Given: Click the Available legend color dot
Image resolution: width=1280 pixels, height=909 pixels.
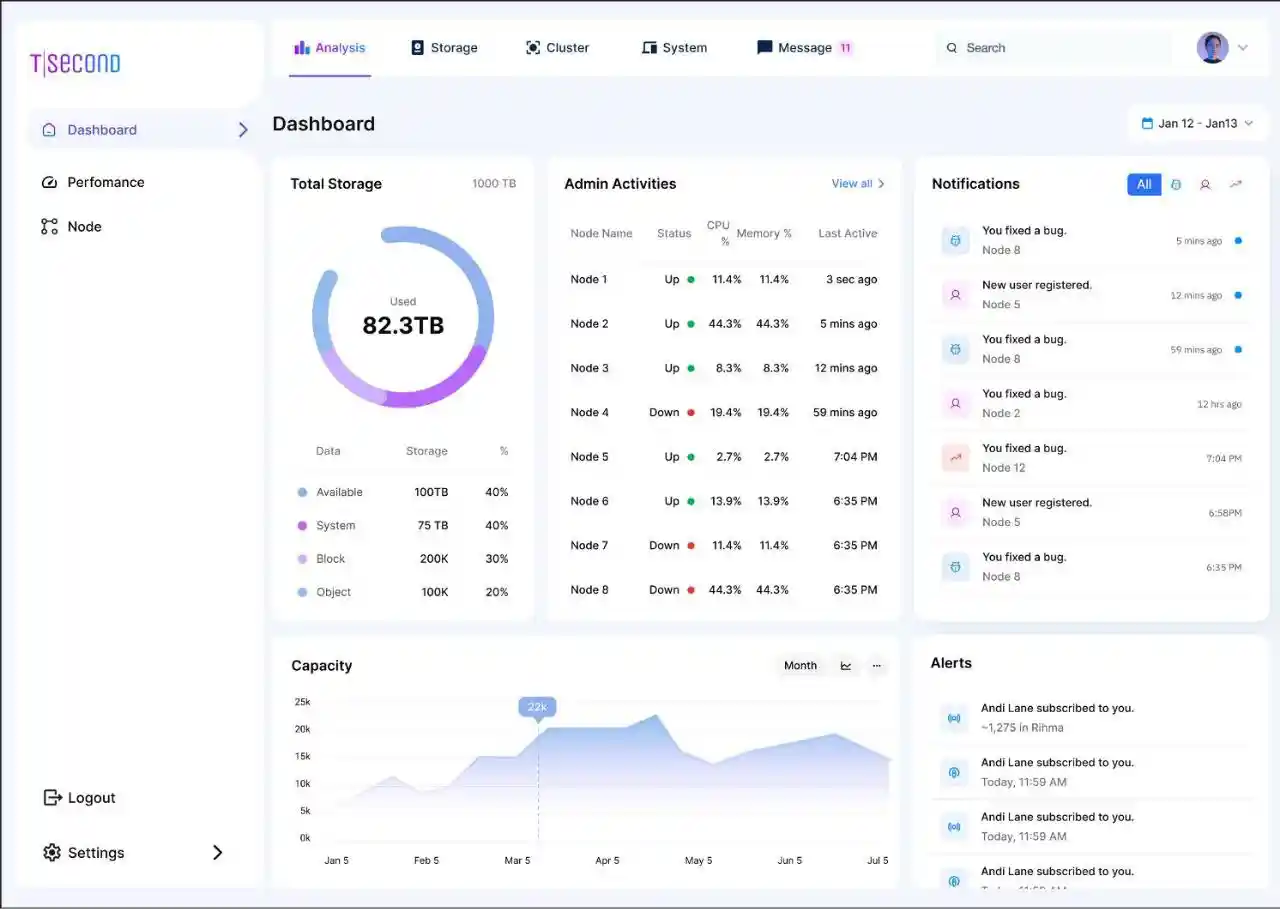Looking at the screenshot, I should click(302, 492).
